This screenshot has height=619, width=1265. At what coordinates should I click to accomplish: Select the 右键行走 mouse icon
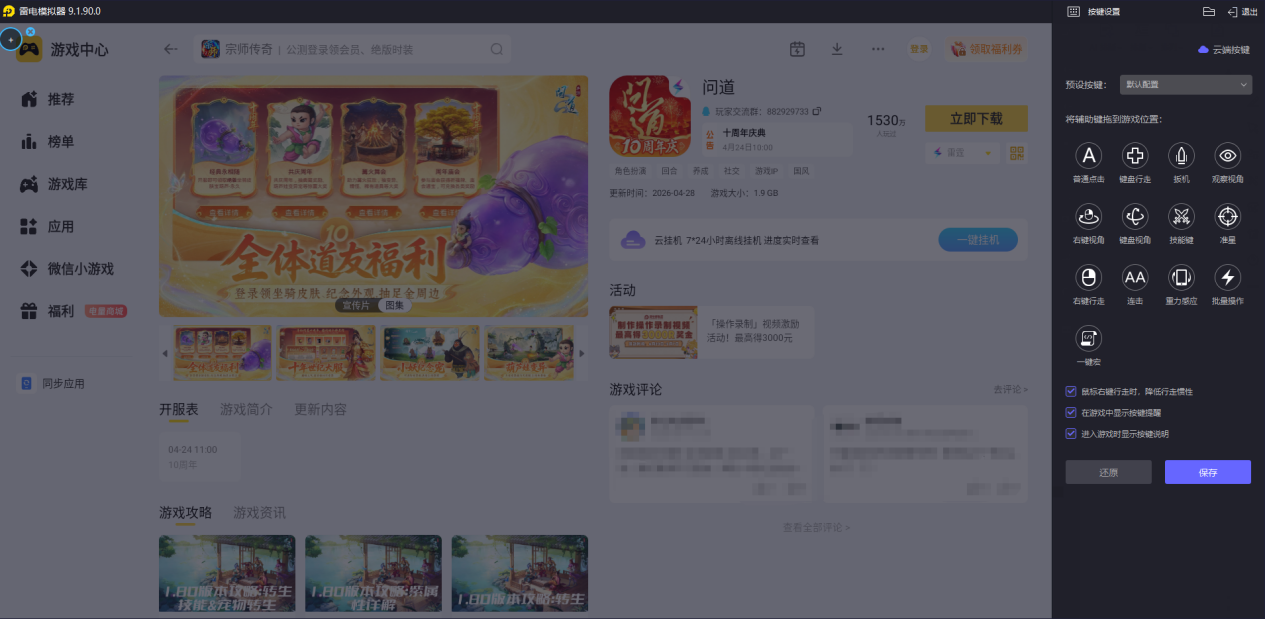click(1089, 277)
